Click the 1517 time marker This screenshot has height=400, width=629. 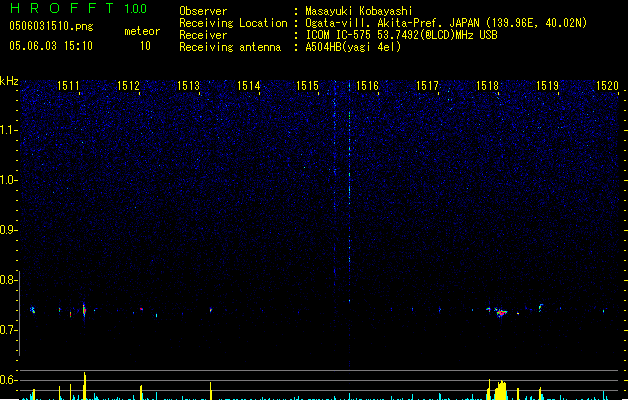pos(427,86)
